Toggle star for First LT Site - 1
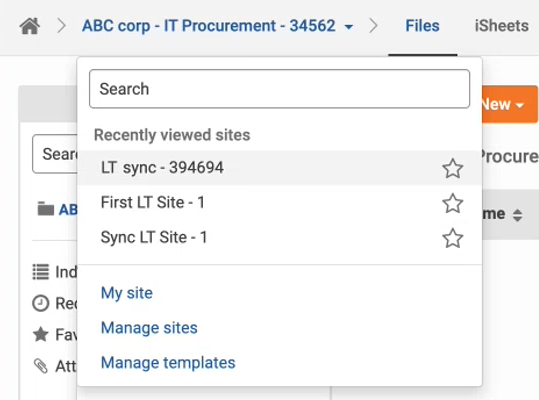The height and width of the screenshot is (400, 539). pyautogui.click(x=452, y=203)
